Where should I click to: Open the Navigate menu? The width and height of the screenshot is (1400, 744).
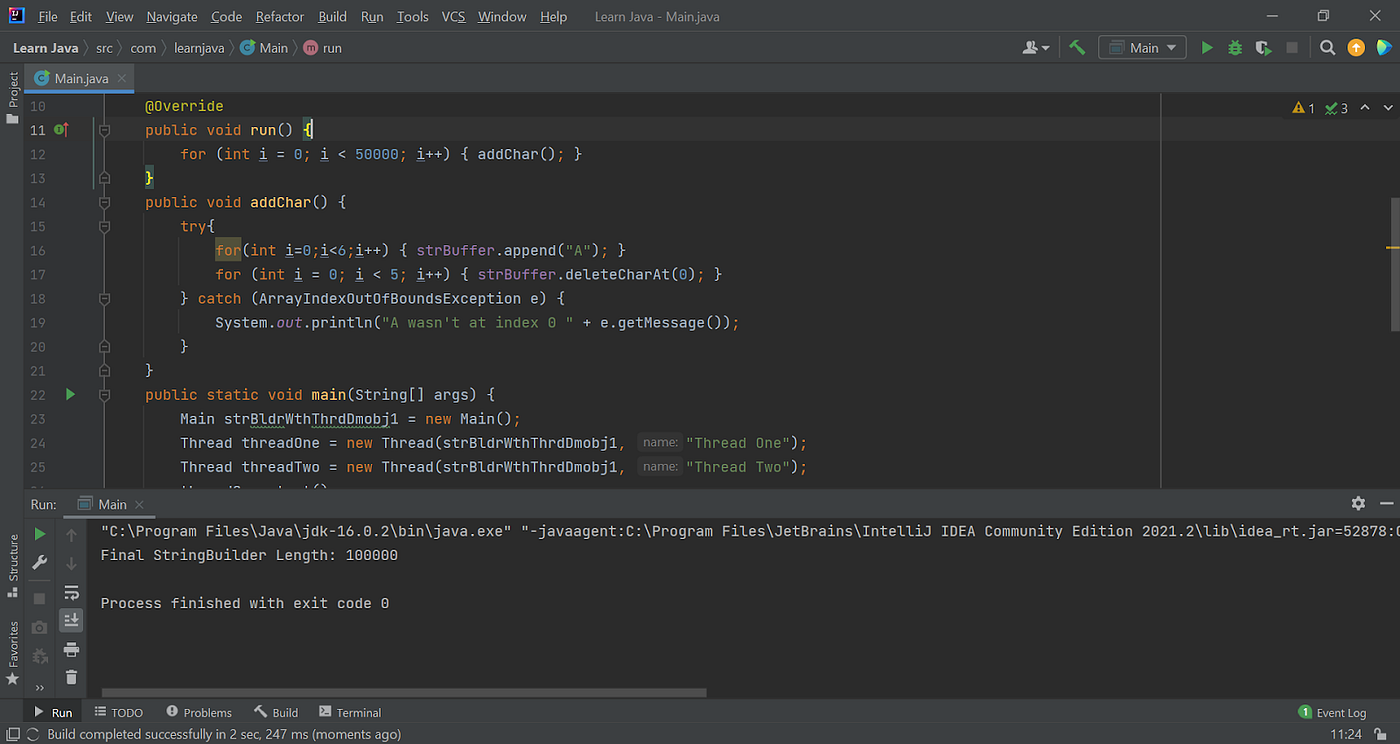172,17
